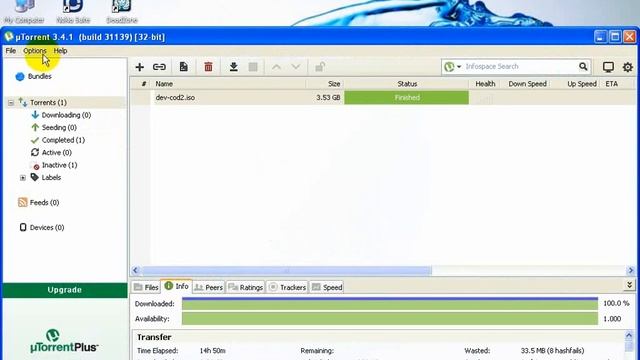Open the third desktop shortcut icon
This screenshot has height=360, width=640.
pos(122,12)
